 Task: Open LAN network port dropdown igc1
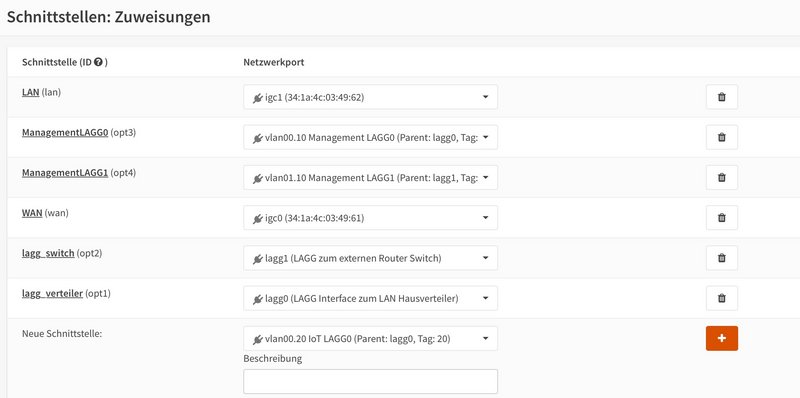coord(370,97)
